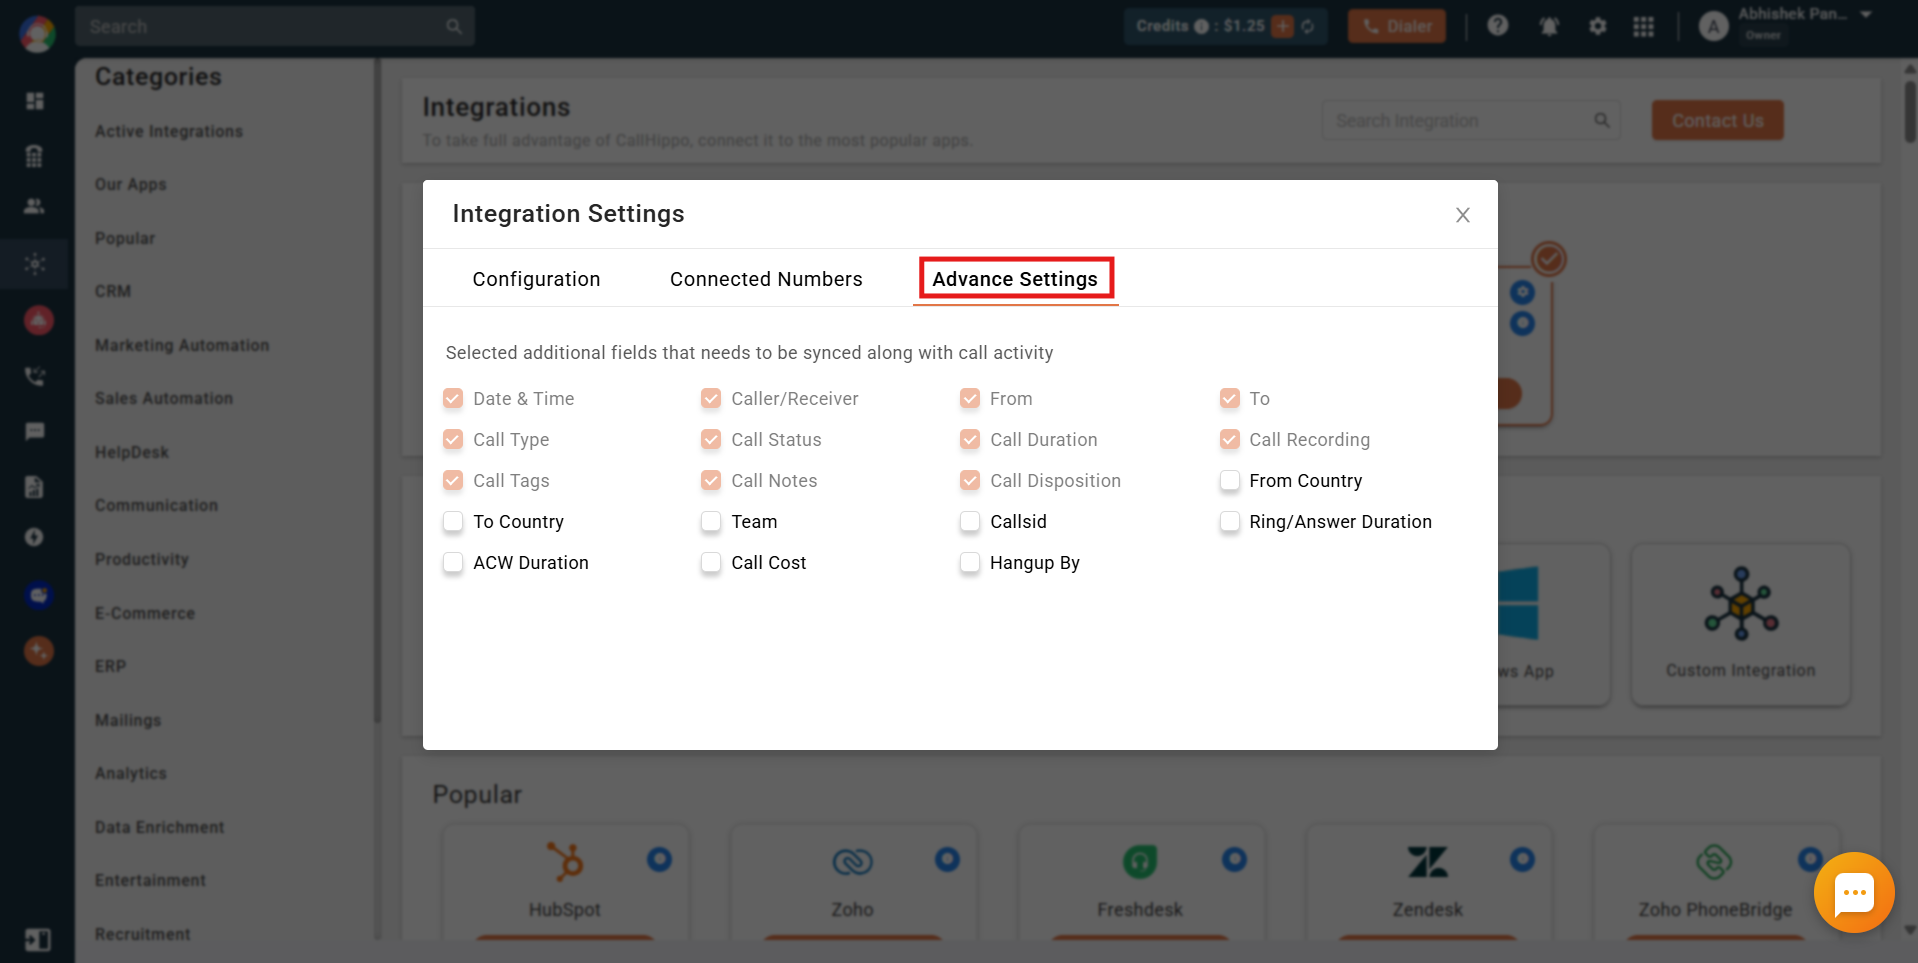
Task: Open notifications bell icon
Action: pyautogui.click(x=1549, y=26)
